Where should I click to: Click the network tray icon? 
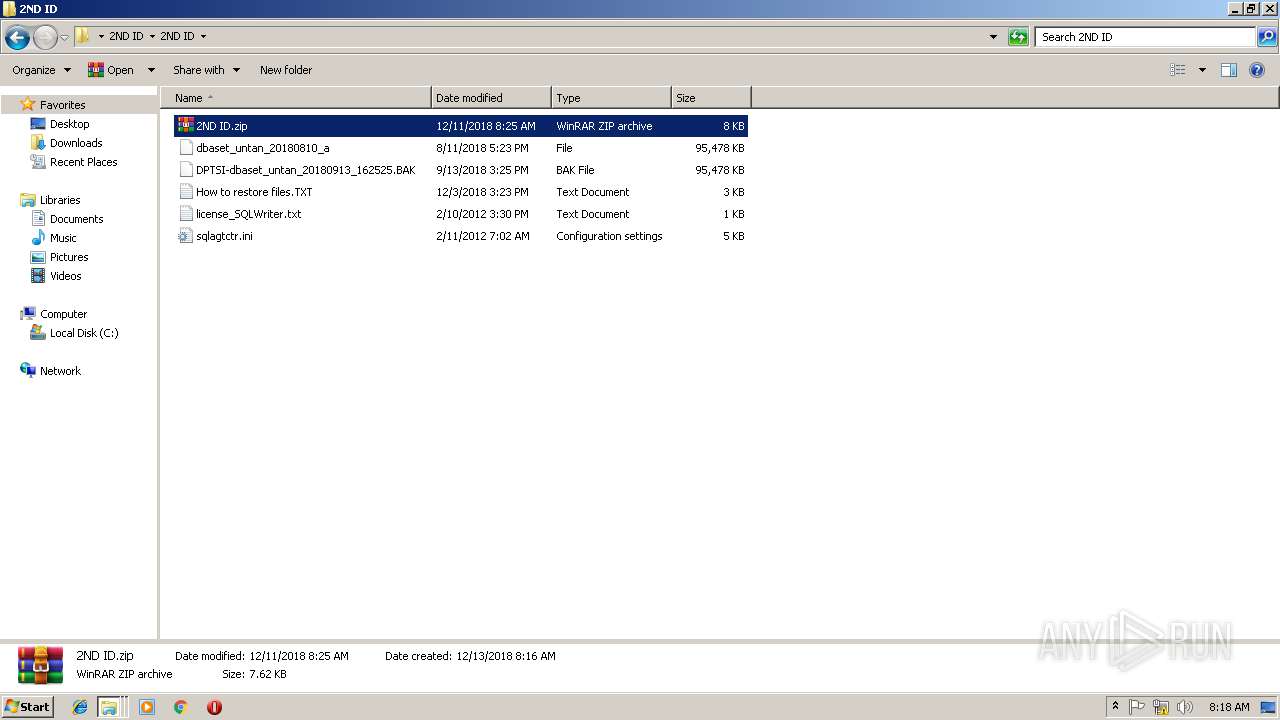[1161, 707]
